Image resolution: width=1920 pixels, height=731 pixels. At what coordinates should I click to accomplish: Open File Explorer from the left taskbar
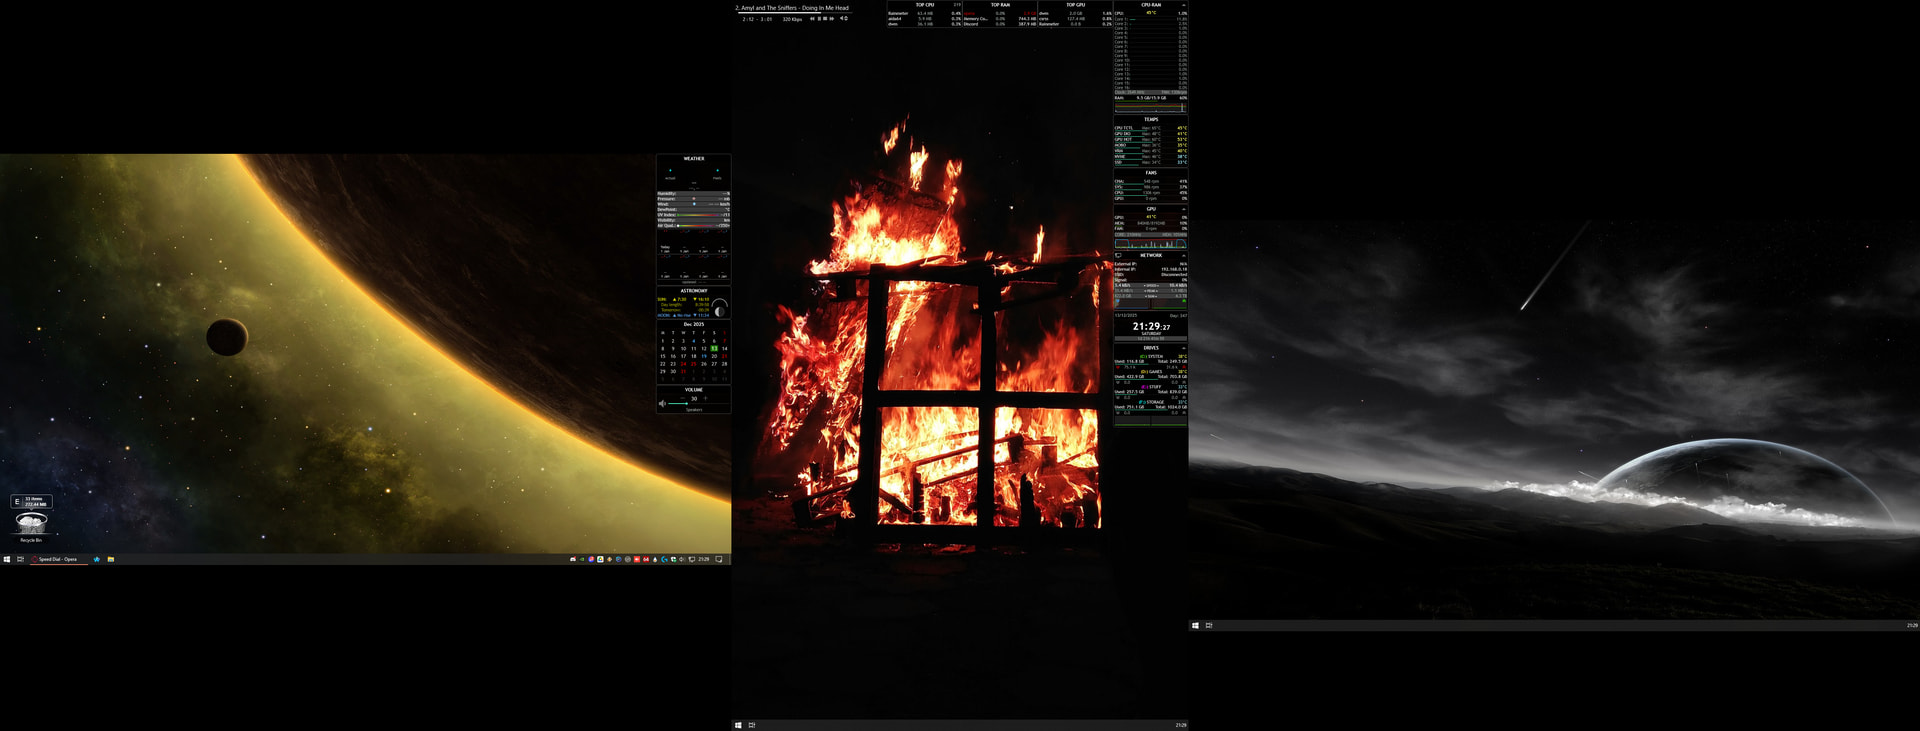tap(110, 559)
